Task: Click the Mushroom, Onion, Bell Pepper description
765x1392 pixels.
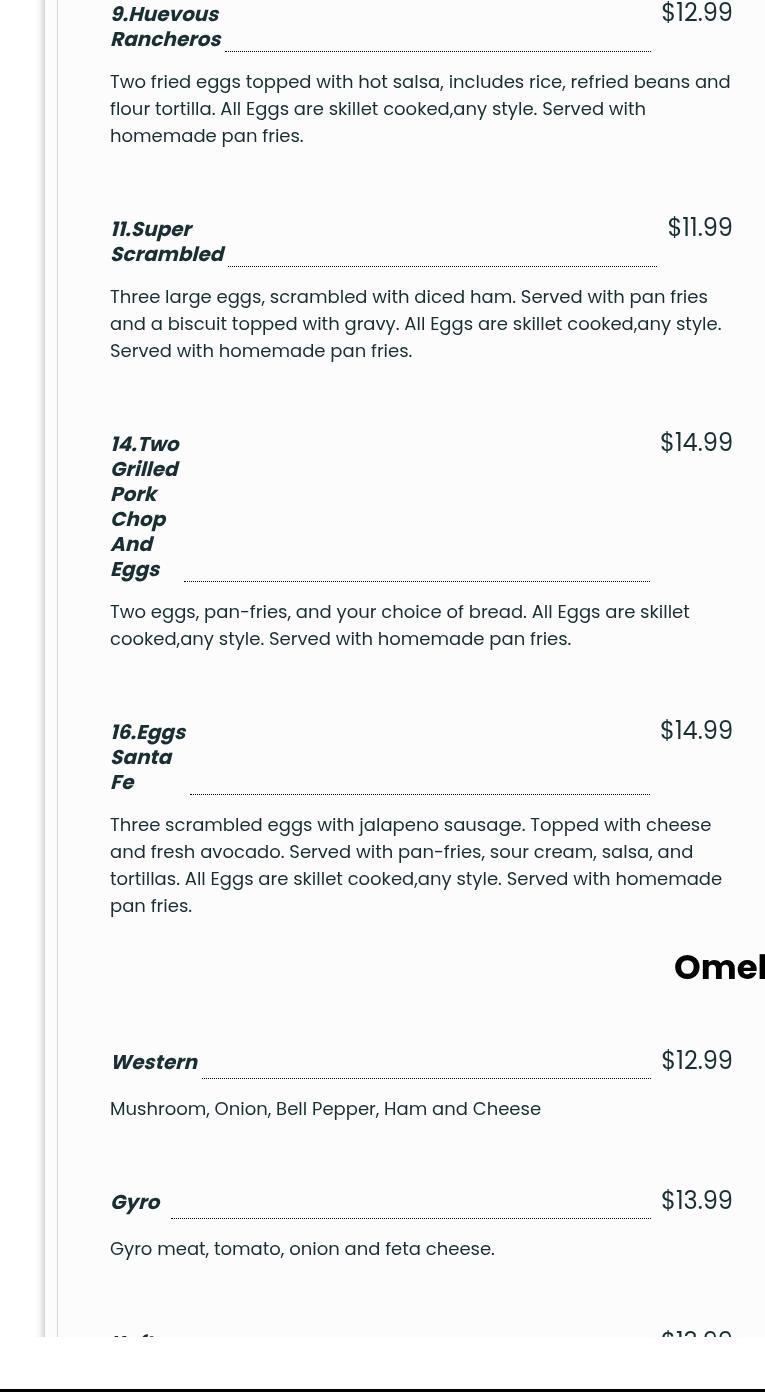Action: pos(325,1108)
